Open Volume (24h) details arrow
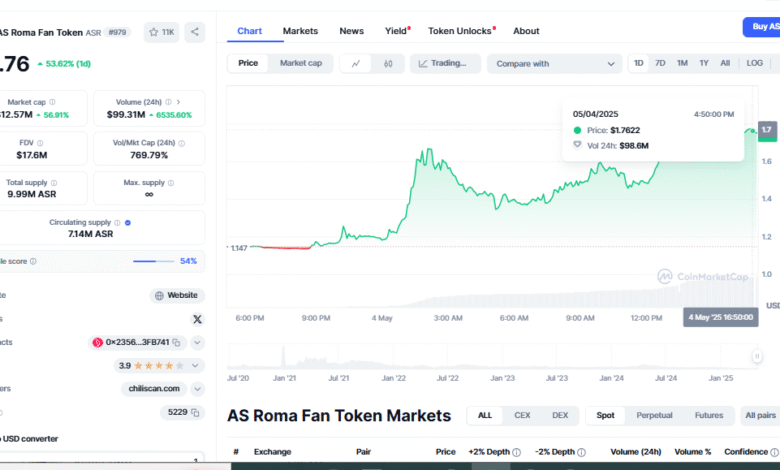 178,102
